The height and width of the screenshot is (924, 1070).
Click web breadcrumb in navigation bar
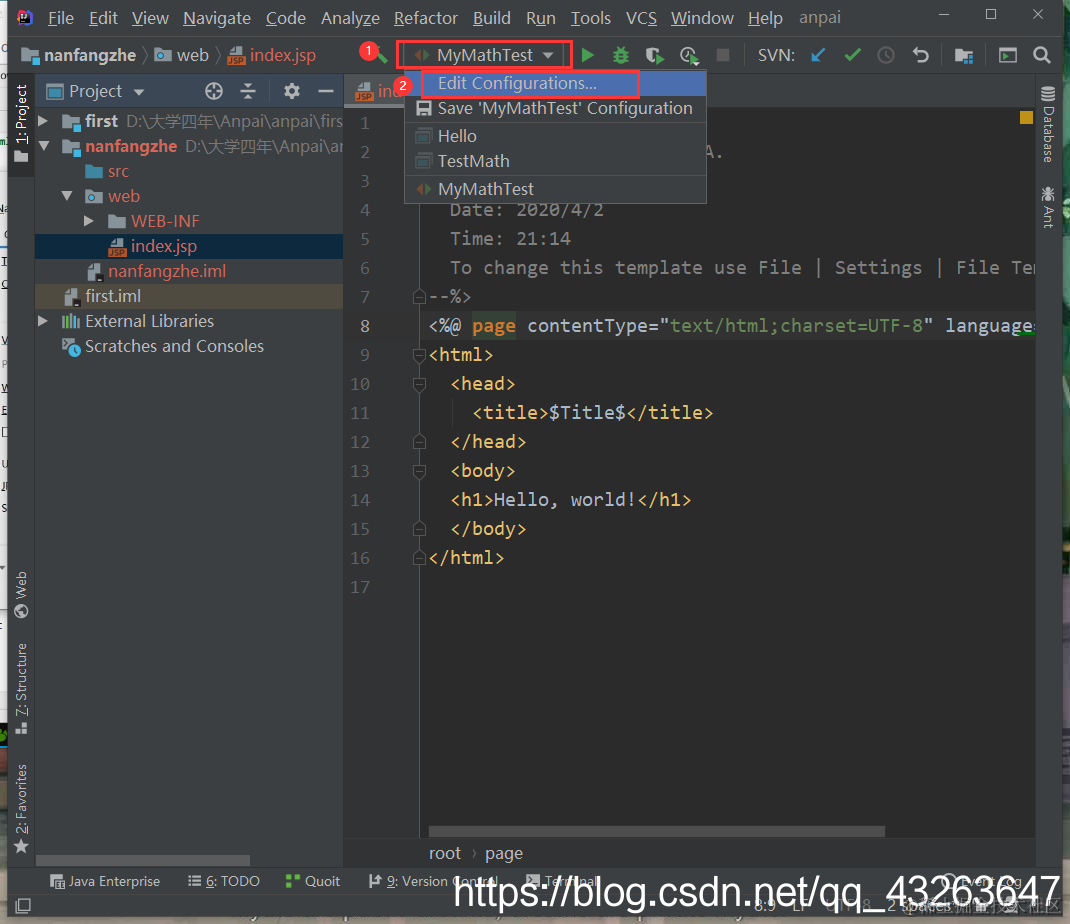point(182,55)
